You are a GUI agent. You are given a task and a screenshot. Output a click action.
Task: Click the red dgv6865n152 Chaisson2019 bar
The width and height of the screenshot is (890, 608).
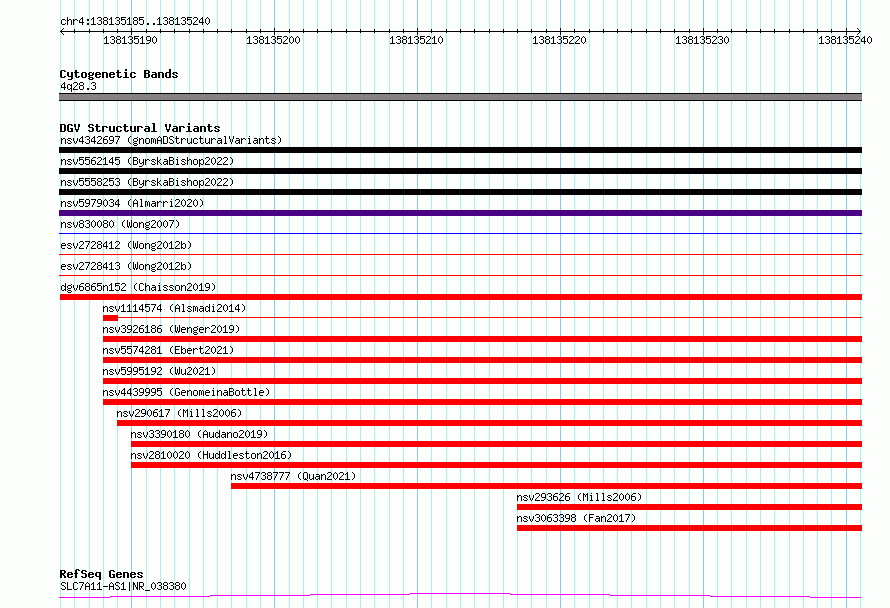coord(460,297)
